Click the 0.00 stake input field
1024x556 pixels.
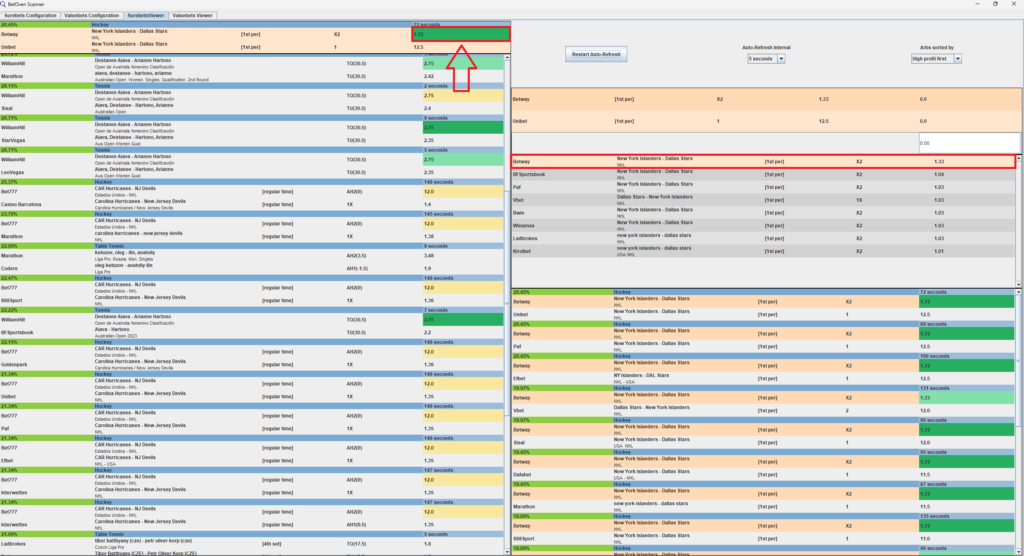tap(969, 142)
